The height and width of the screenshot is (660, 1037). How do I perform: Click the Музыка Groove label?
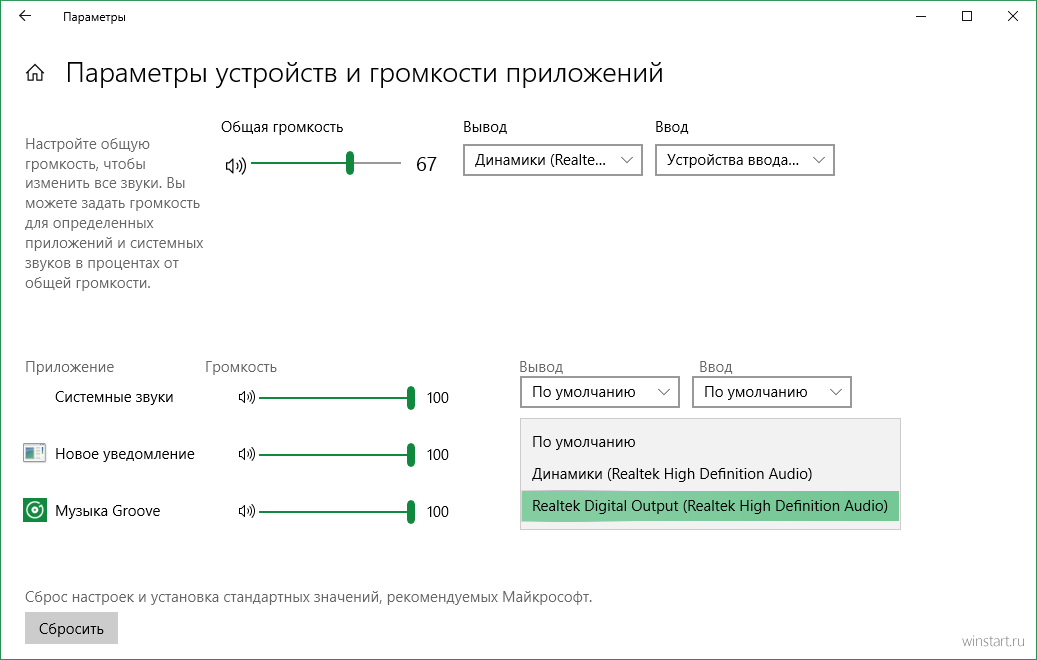[108, 511]
